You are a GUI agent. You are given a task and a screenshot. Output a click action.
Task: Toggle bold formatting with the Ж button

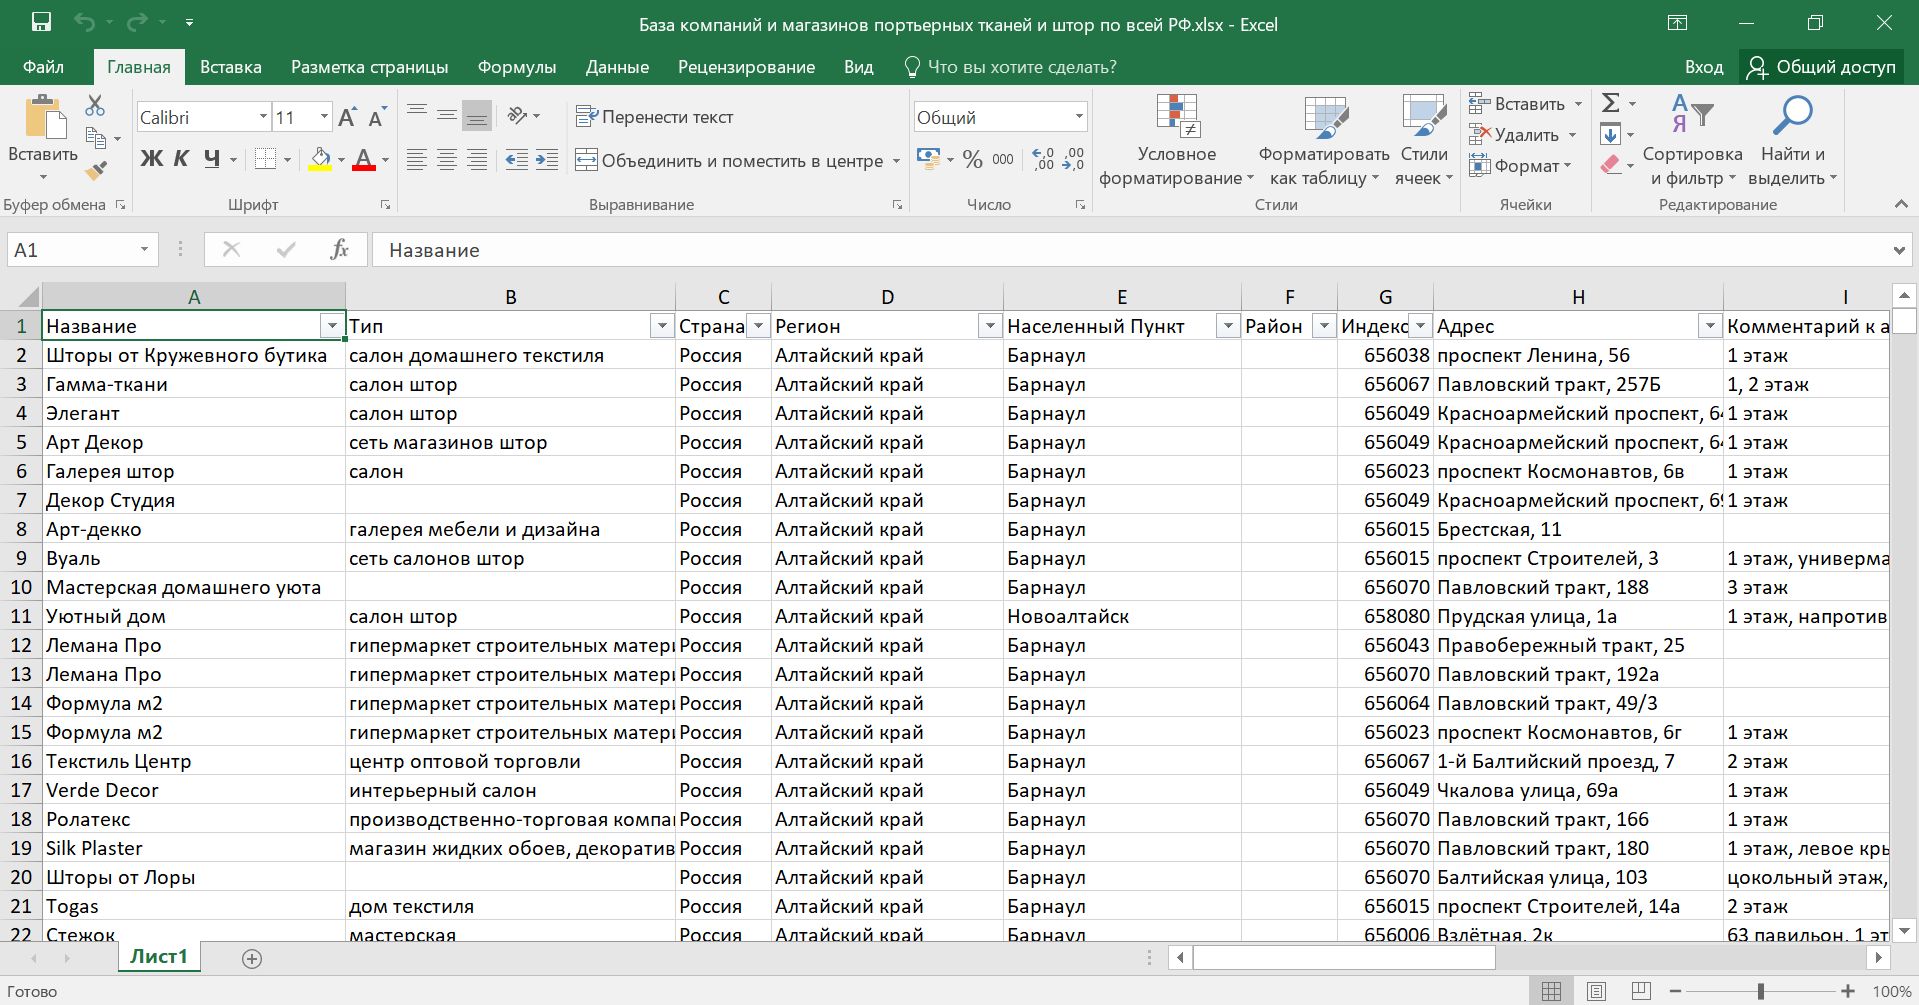[151, 159]
